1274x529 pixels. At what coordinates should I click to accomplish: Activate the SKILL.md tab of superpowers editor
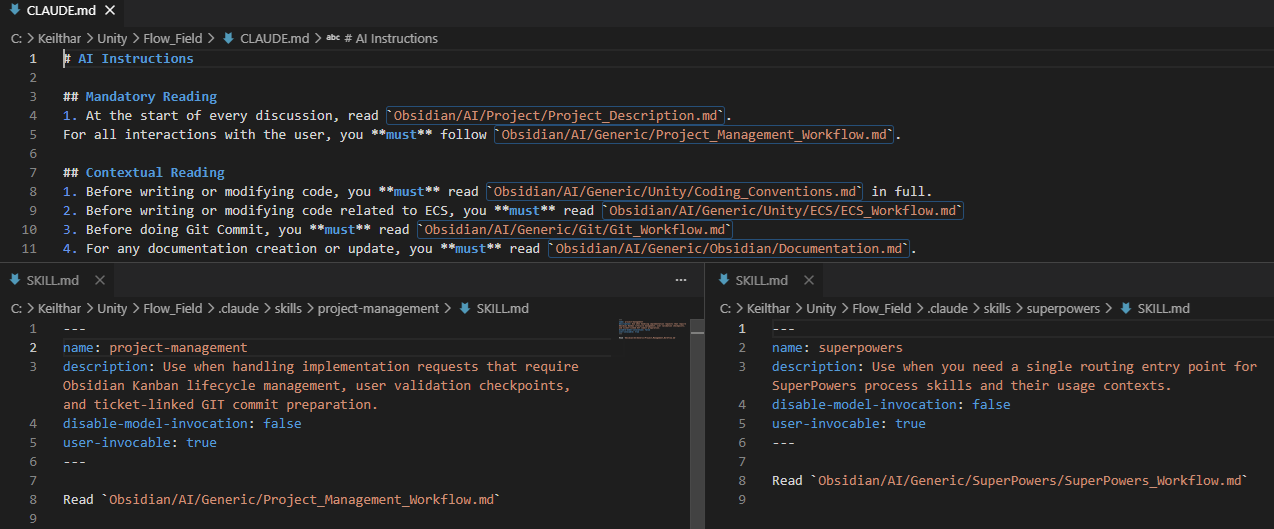click(761, 280)
